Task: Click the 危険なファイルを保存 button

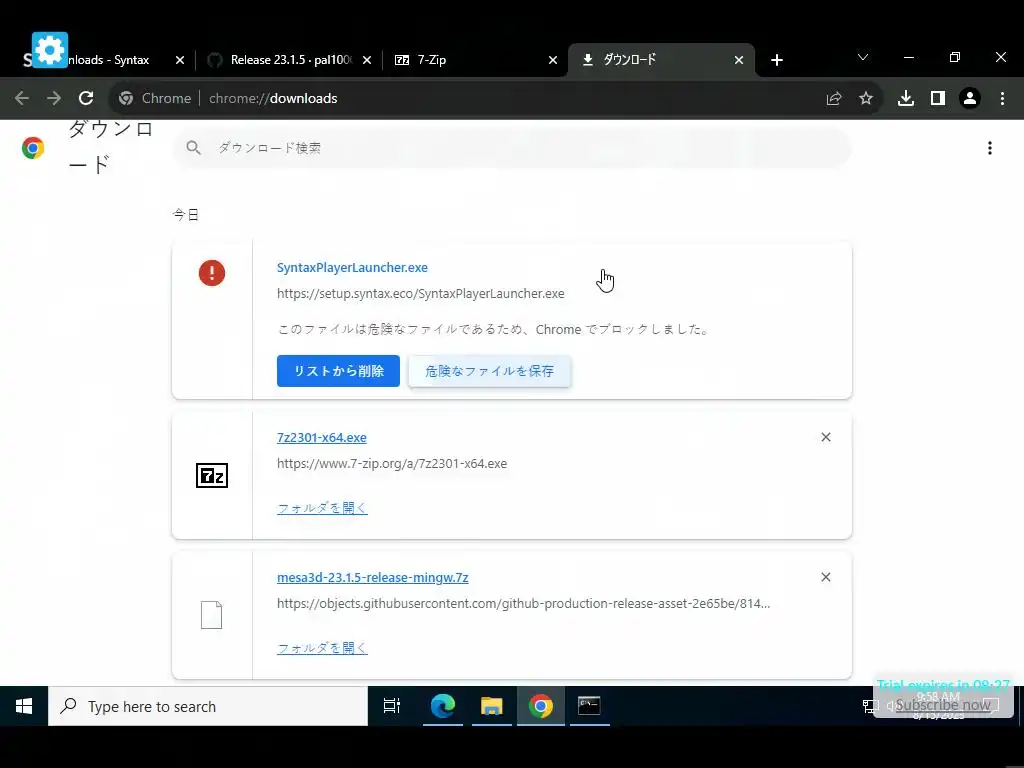Action: pyautogui.click(x=490, y=371)
